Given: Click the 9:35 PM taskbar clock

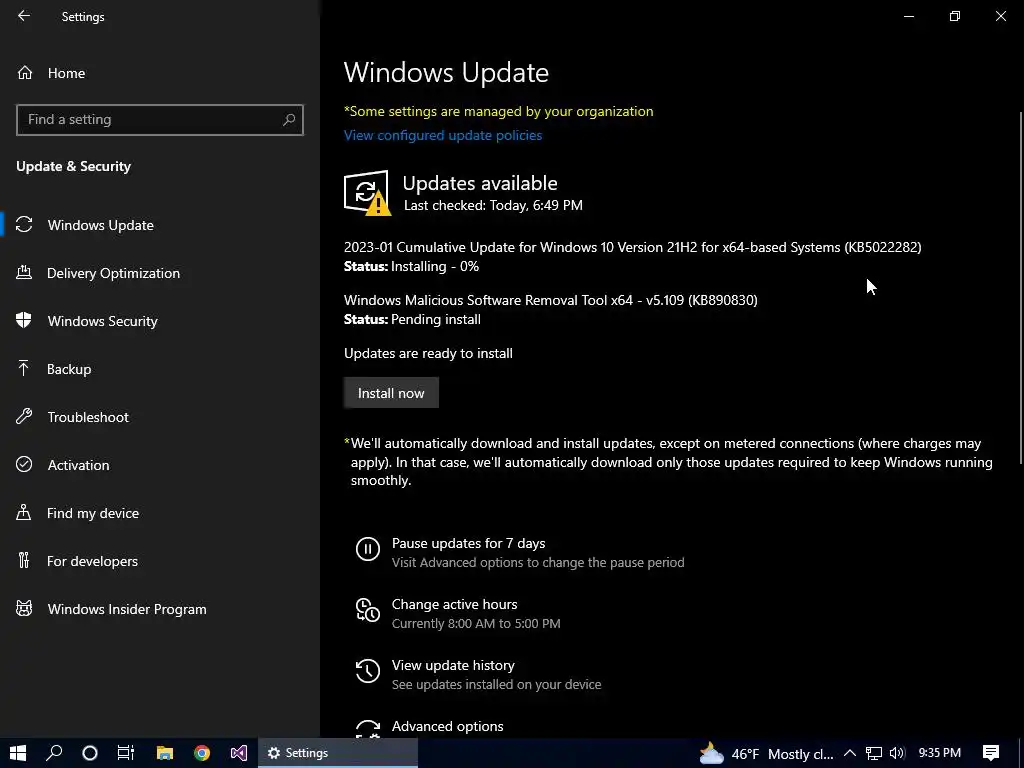Looking at the screenshot, I should pos(939,752).
